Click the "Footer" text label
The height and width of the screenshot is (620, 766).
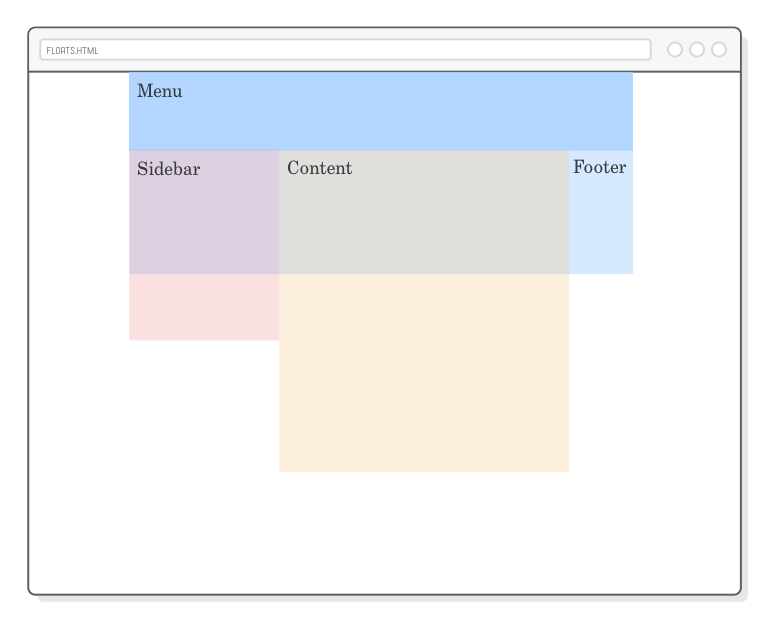[x=600, y=167]
